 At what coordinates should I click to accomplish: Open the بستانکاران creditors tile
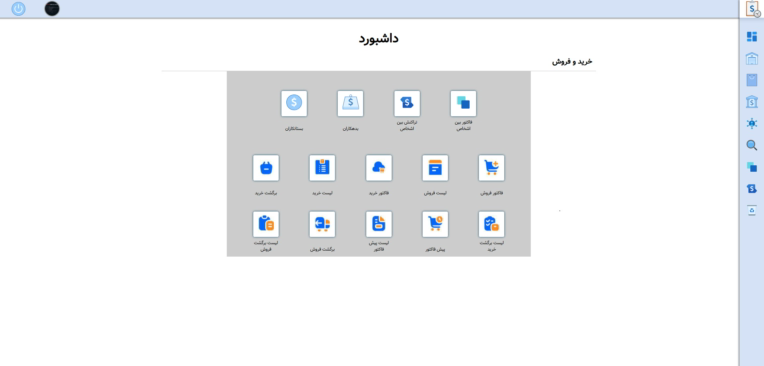pyautogui.click(x=294, y=103)
